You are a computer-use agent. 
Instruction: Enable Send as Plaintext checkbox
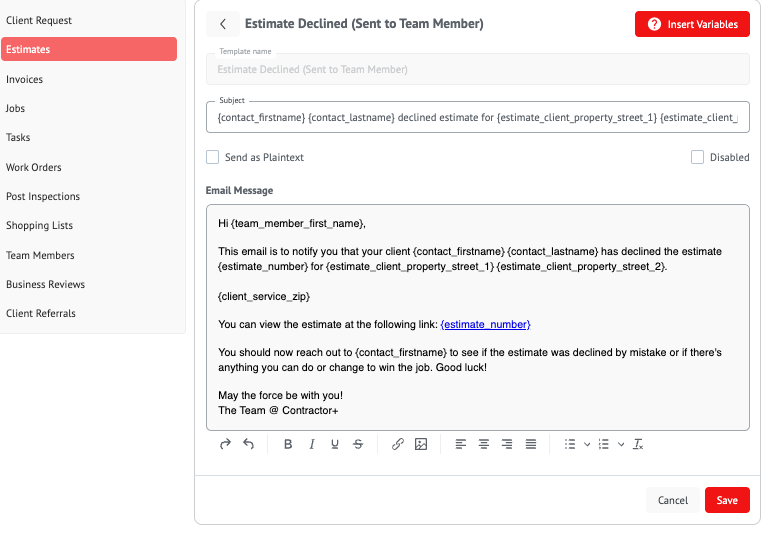click(x=212, y=157)
